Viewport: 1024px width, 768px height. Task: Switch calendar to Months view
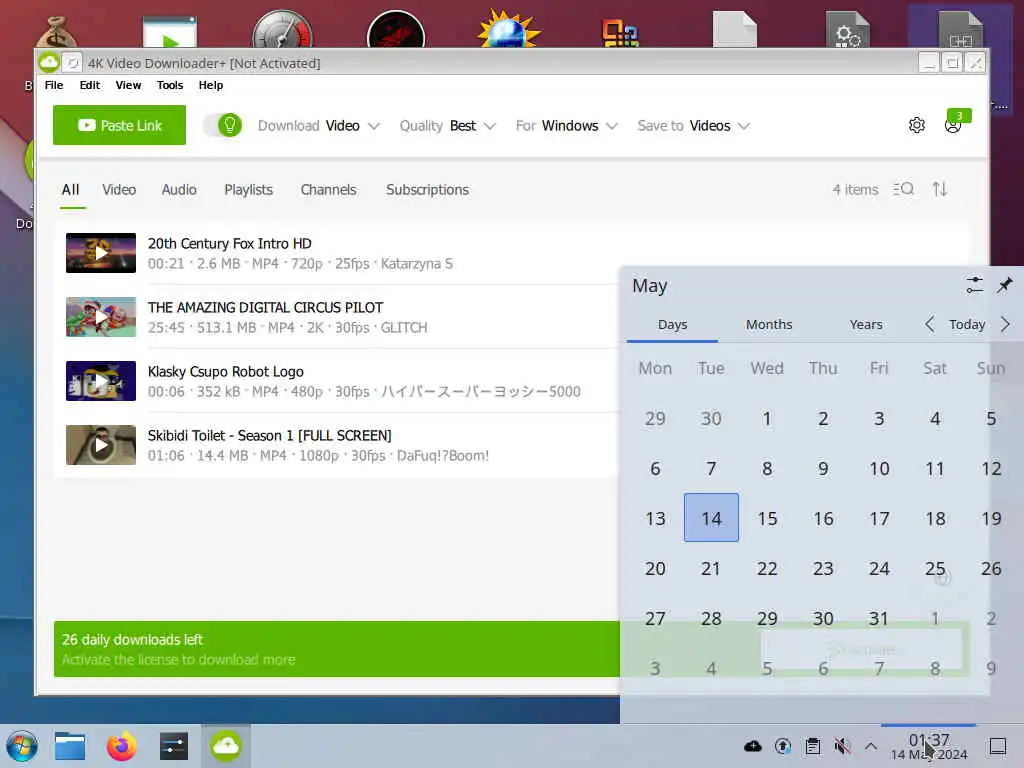769,325
